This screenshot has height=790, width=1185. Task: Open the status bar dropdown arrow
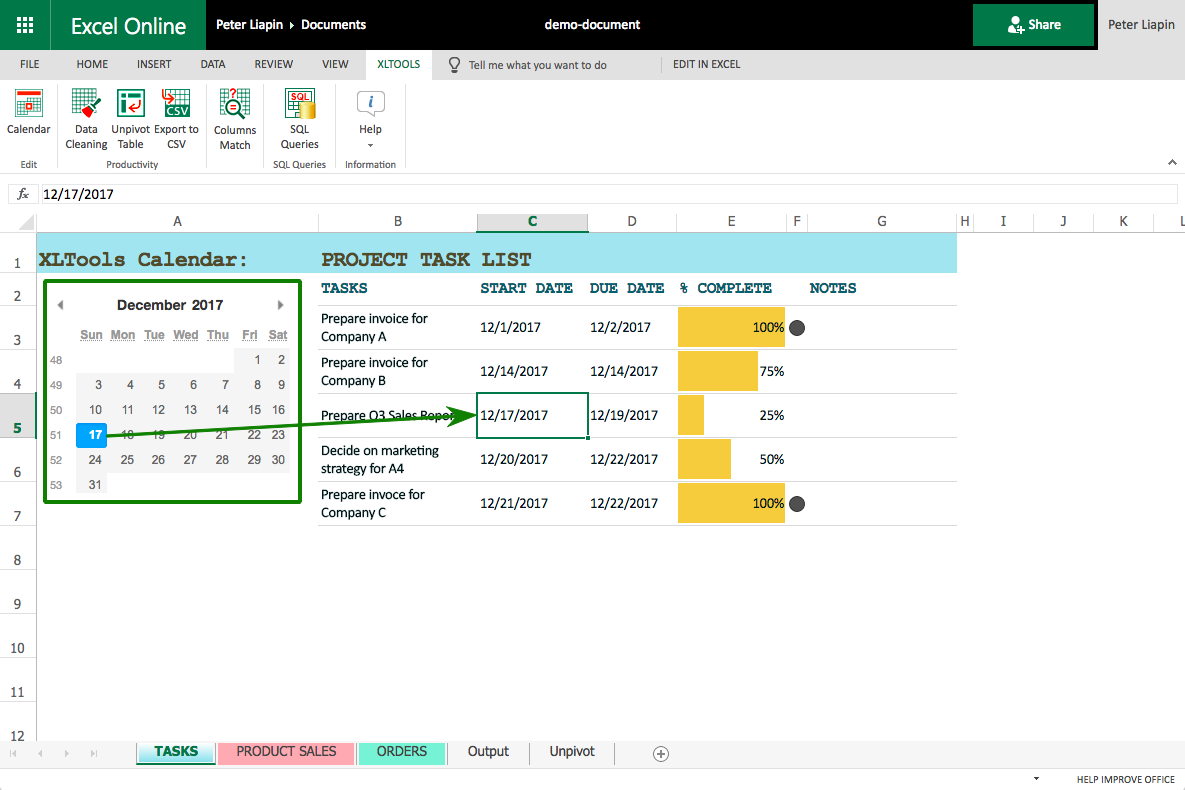click(x=1036, y=779)
